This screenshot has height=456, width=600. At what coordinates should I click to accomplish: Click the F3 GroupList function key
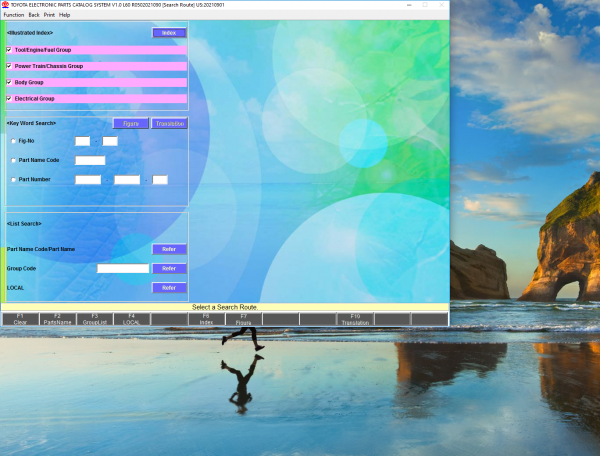(95, 319)
